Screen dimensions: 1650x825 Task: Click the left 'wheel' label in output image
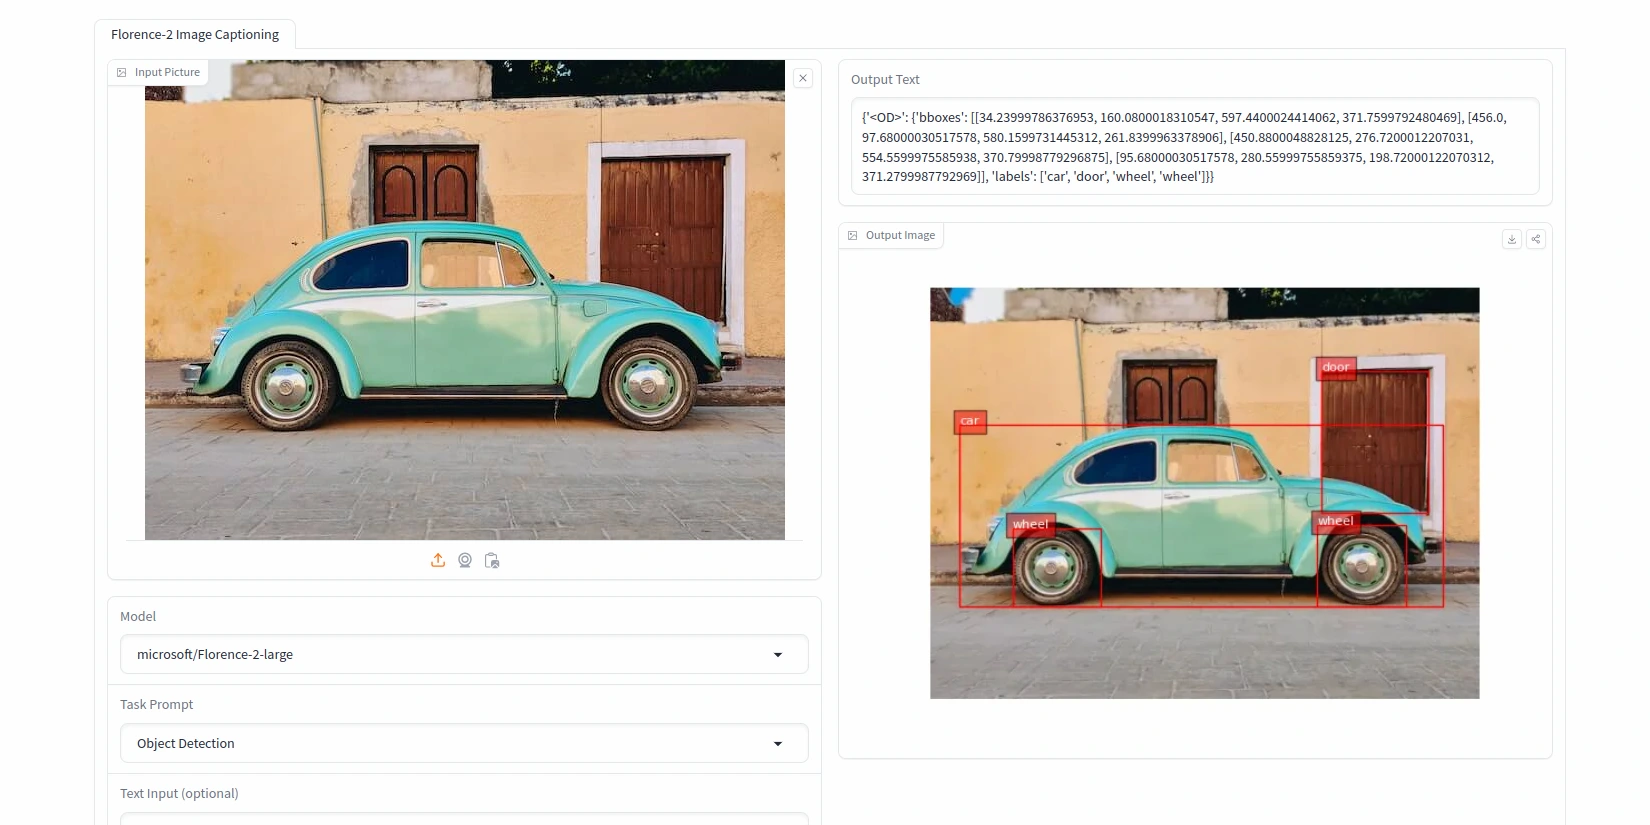point(1030,524)
